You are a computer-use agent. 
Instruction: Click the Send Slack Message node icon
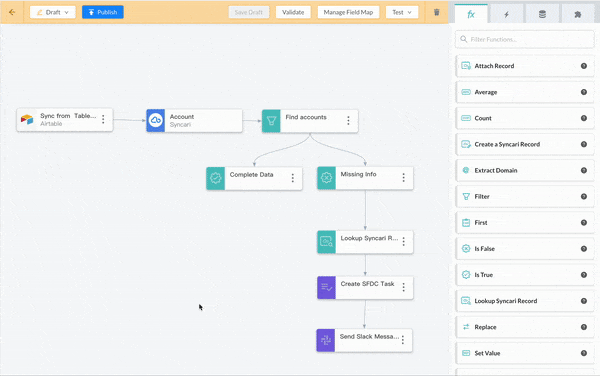click(326, 340)
